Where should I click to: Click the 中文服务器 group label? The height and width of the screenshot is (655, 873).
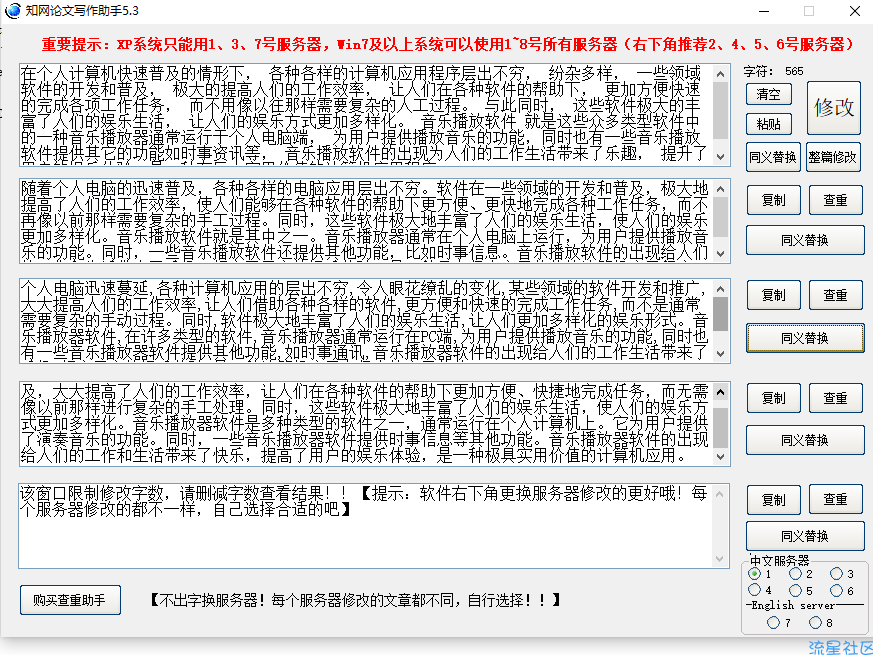coord(779,561)
